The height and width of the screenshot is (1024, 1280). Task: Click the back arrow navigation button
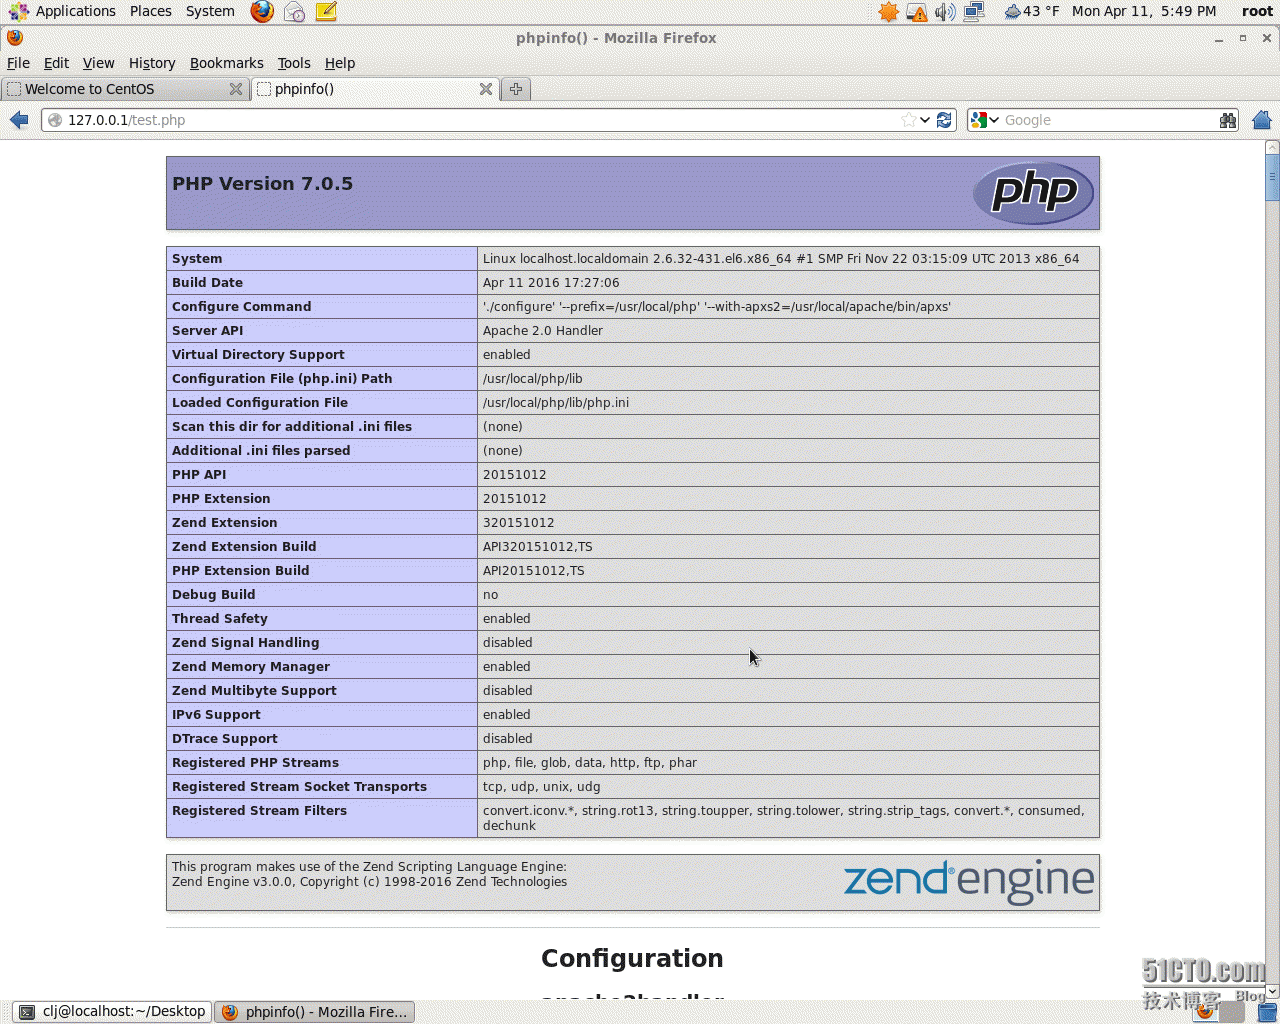(x=19, y=120)
